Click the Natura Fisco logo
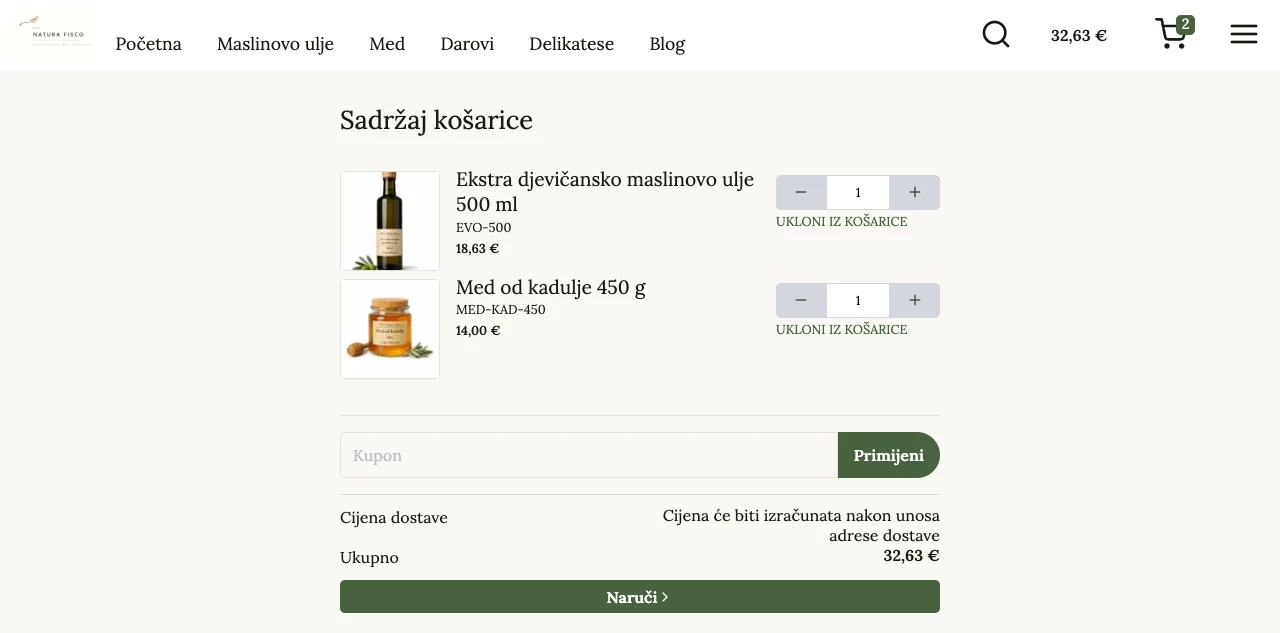The width and height of the screenshot is (1280, 633). pyautogui.click(x=51, y=35)
